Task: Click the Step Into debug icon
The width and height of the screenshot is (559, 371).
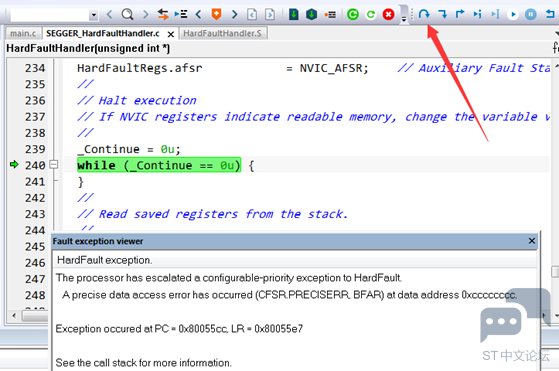Action: pos(442,14)
